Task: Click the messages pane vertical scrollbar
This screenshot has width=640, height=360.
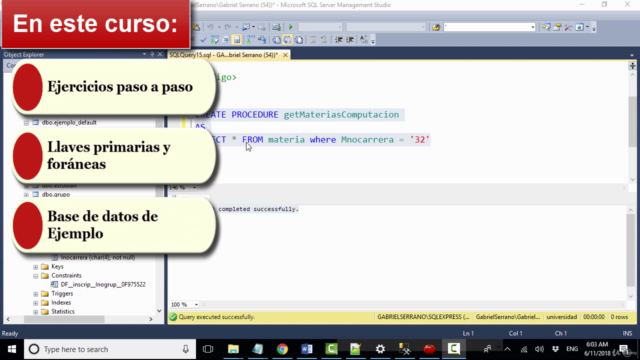Action: [x=631, y=249]
